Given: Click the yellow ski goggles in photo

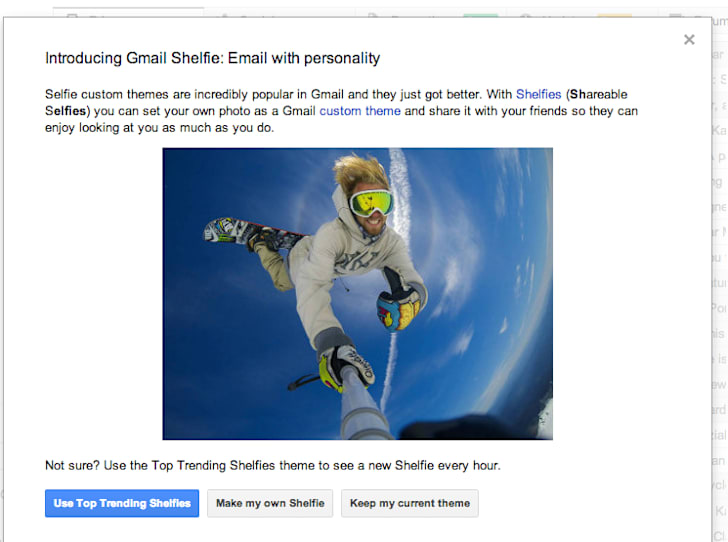Looking at the screenshot, I should [371, 203].
